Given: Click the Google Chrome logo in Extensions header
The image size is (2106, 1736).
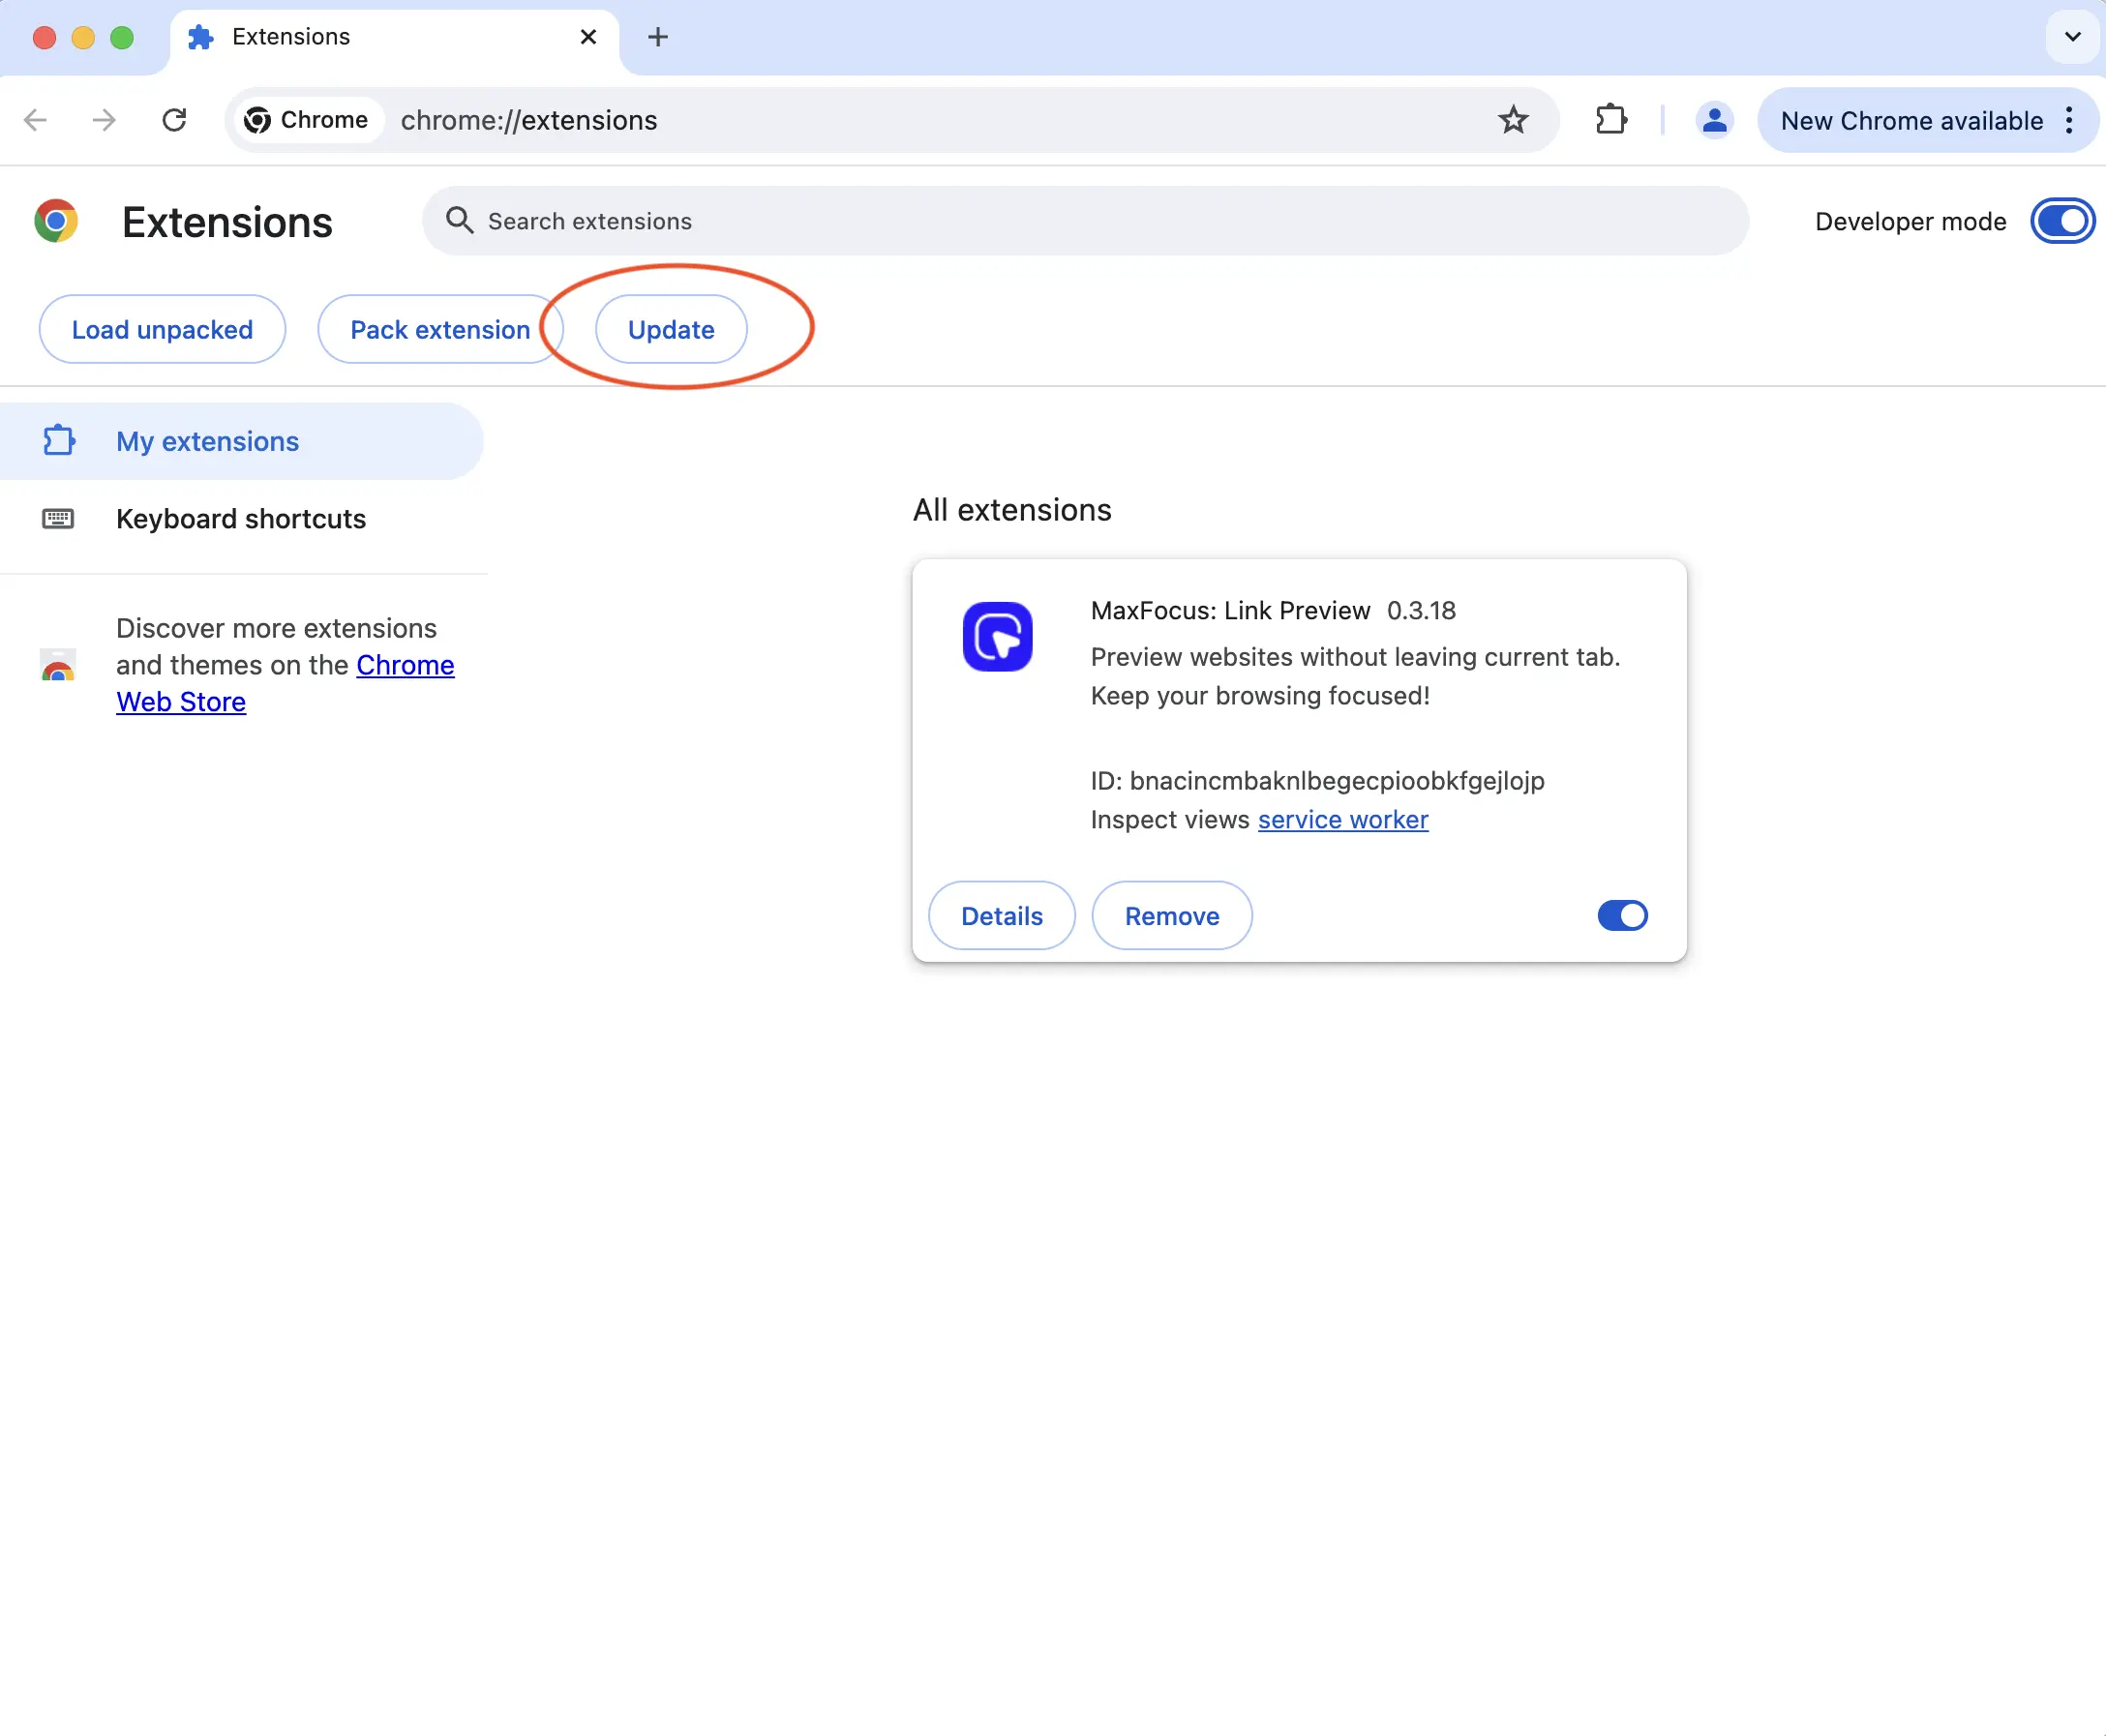Looking at the screenshot, I should pyautogui.click(x=59, y=221).
